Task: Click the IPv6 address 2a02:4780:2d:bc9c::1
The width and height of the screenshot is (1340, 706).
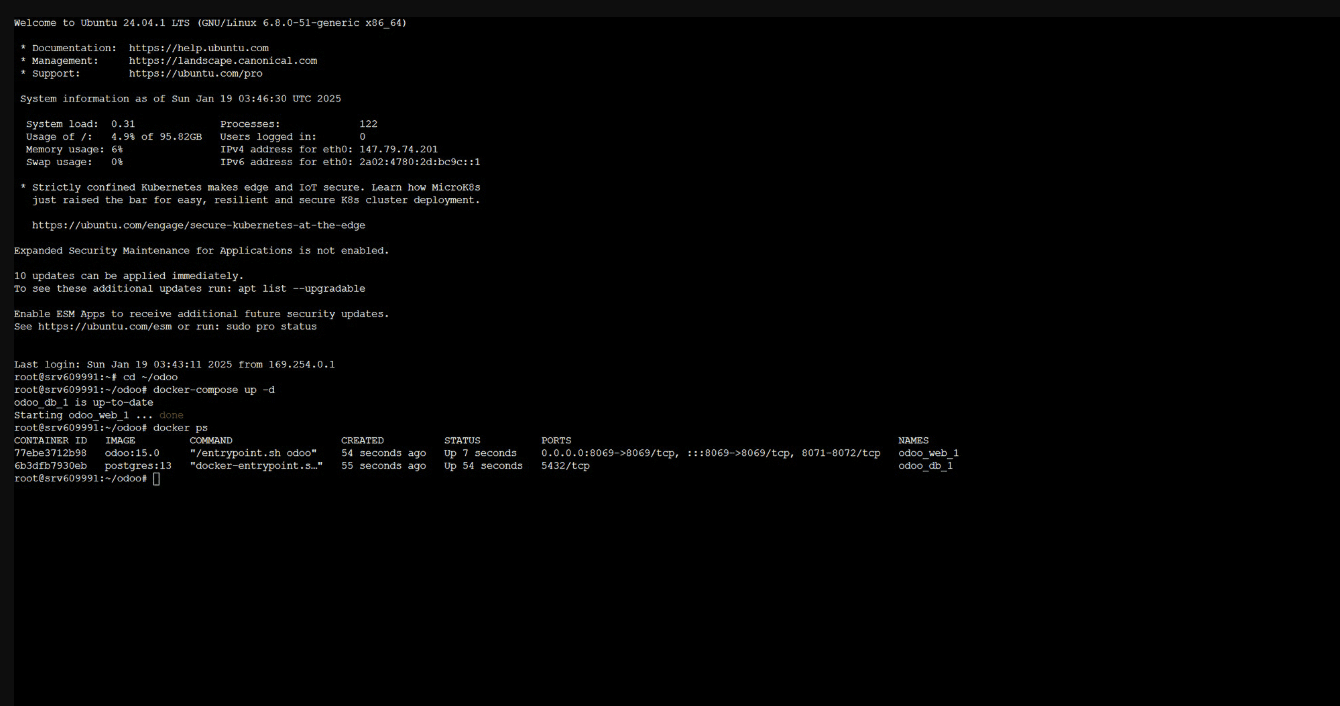Action: click(419, 162)
